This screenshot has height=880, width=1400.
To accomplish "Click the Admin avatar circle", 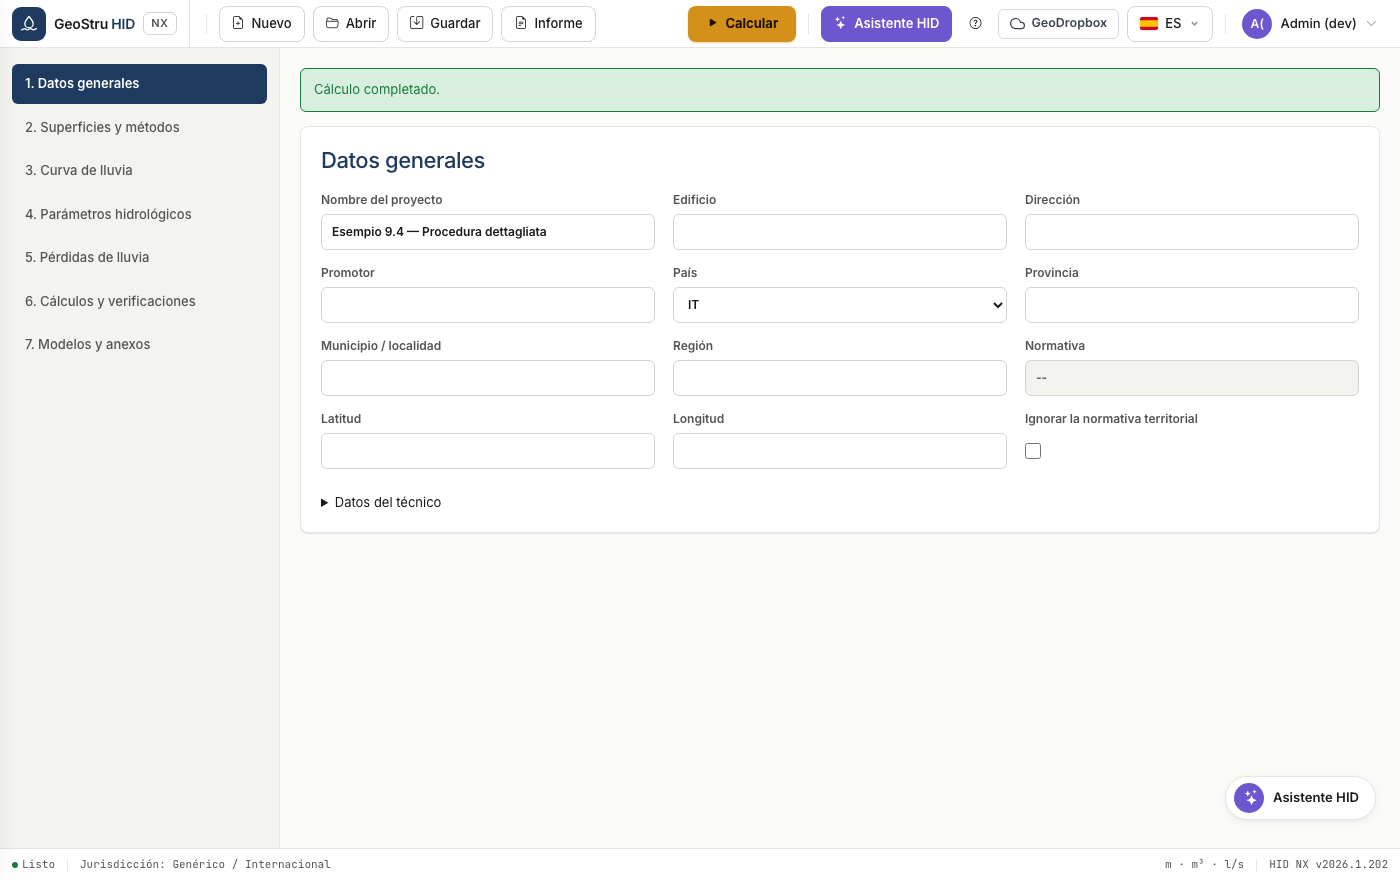I will [x=1257, y=24].
